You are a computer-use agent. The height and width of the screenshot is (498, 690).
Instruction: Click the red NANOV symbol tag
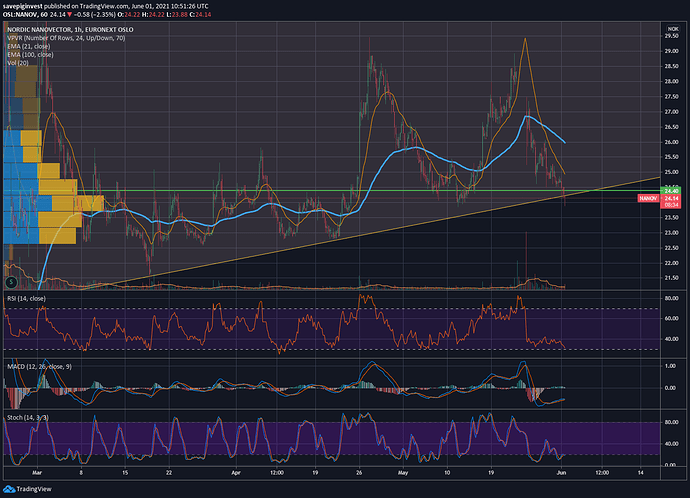coord(648,198)
